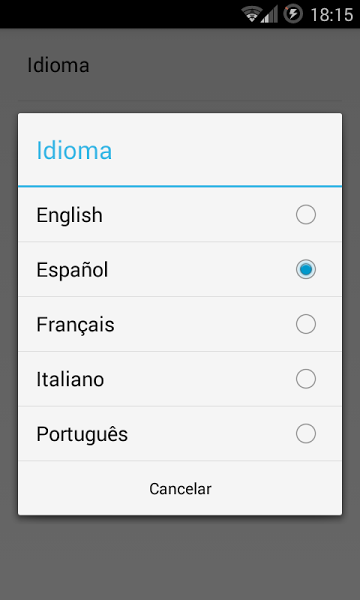Image resolution: width=360 pixels, height=600 pixels.
Task: Select the Français radio button
Action: [306, 324]
